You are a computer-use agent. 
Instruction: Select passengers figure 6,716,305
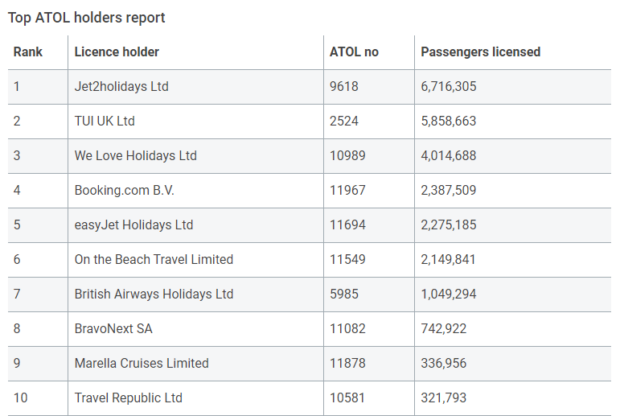click(x=448, y=87)
